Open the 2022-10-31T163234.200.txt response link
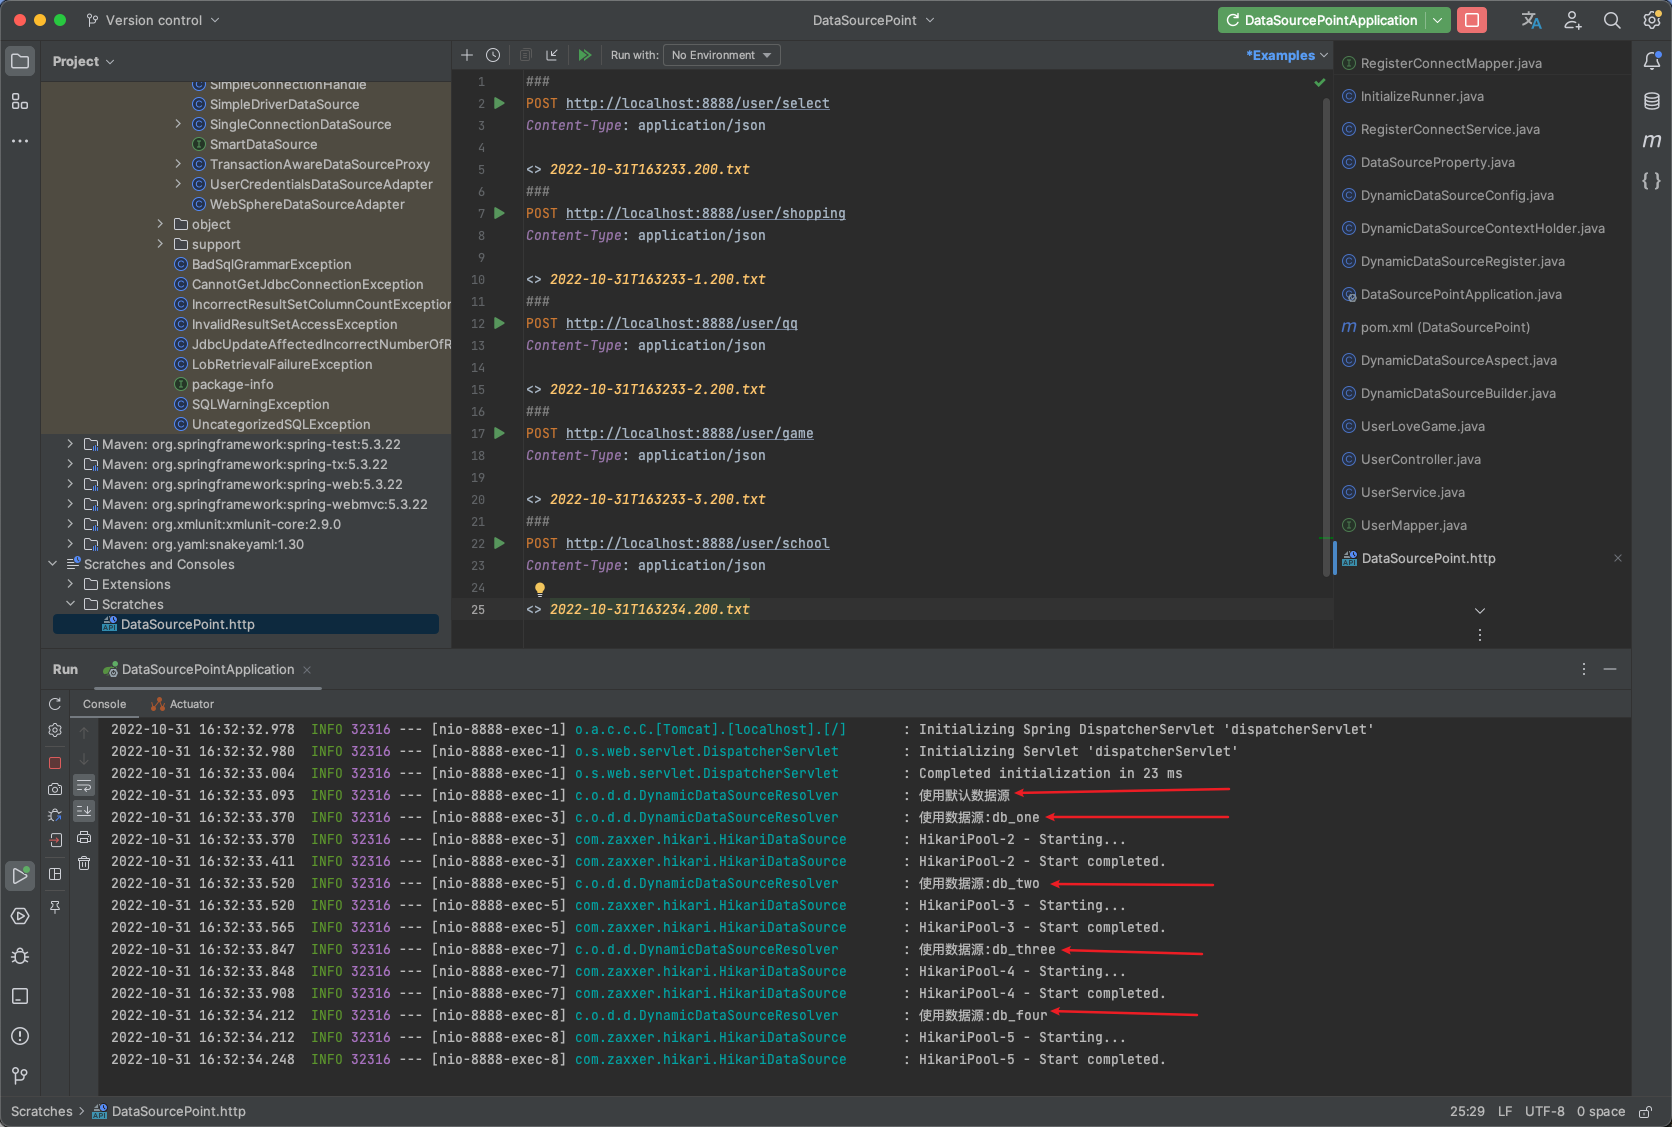Image resolution: width=1672 pixels, height=1127 pixels. click(649, 609)
